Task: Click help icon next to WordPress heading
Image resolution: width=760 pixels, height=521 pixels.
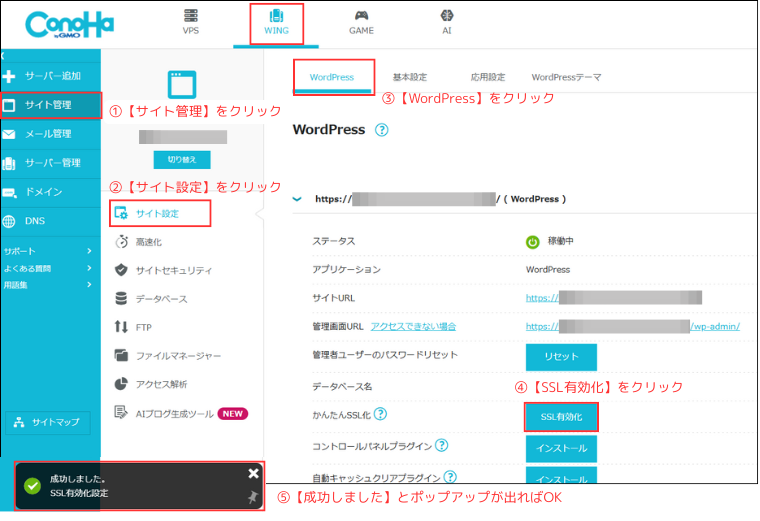Action: [381, 130]
